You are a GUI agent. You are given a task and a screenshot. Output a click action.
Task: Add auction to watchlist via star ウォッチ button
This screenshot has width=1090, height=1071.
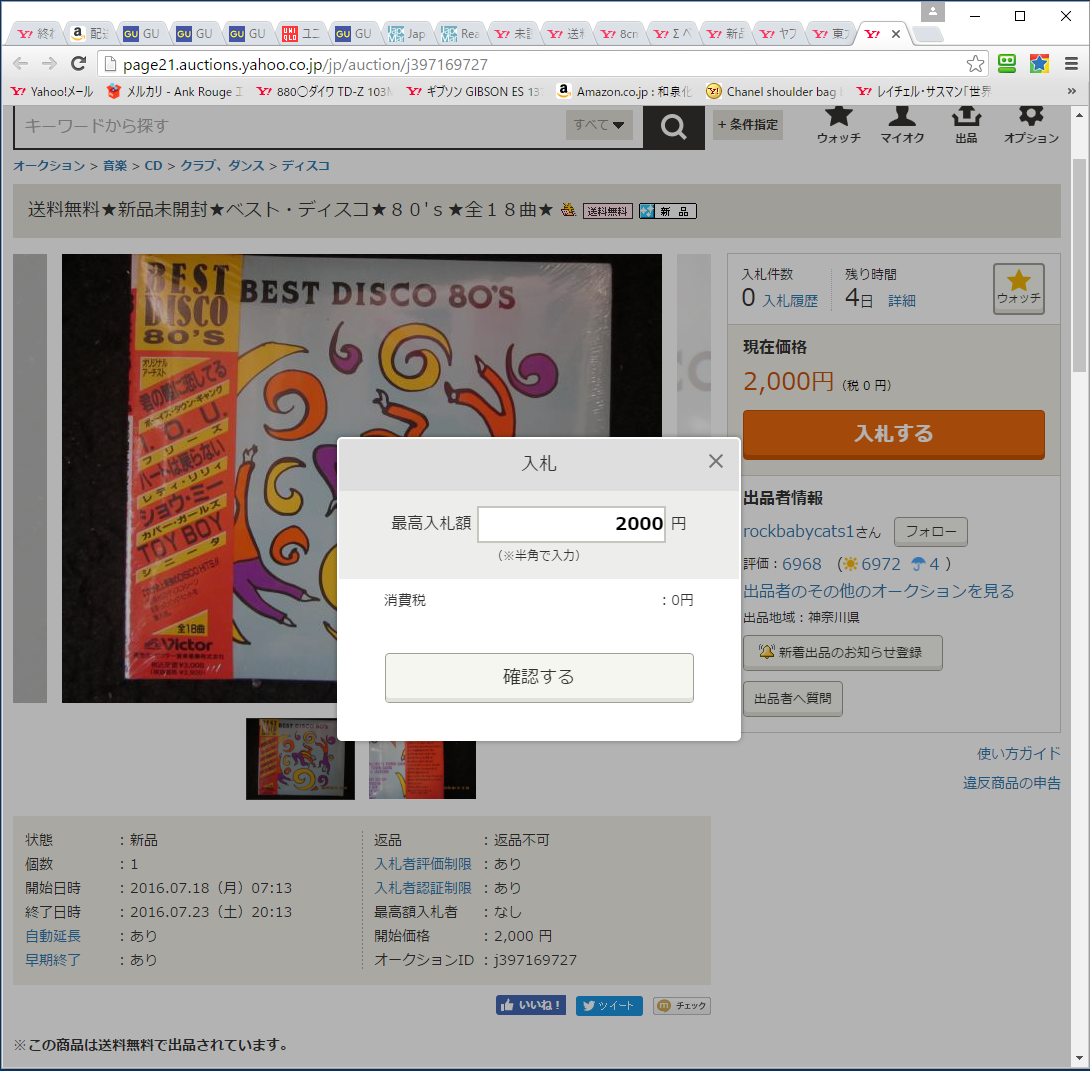coord(1018,288)
